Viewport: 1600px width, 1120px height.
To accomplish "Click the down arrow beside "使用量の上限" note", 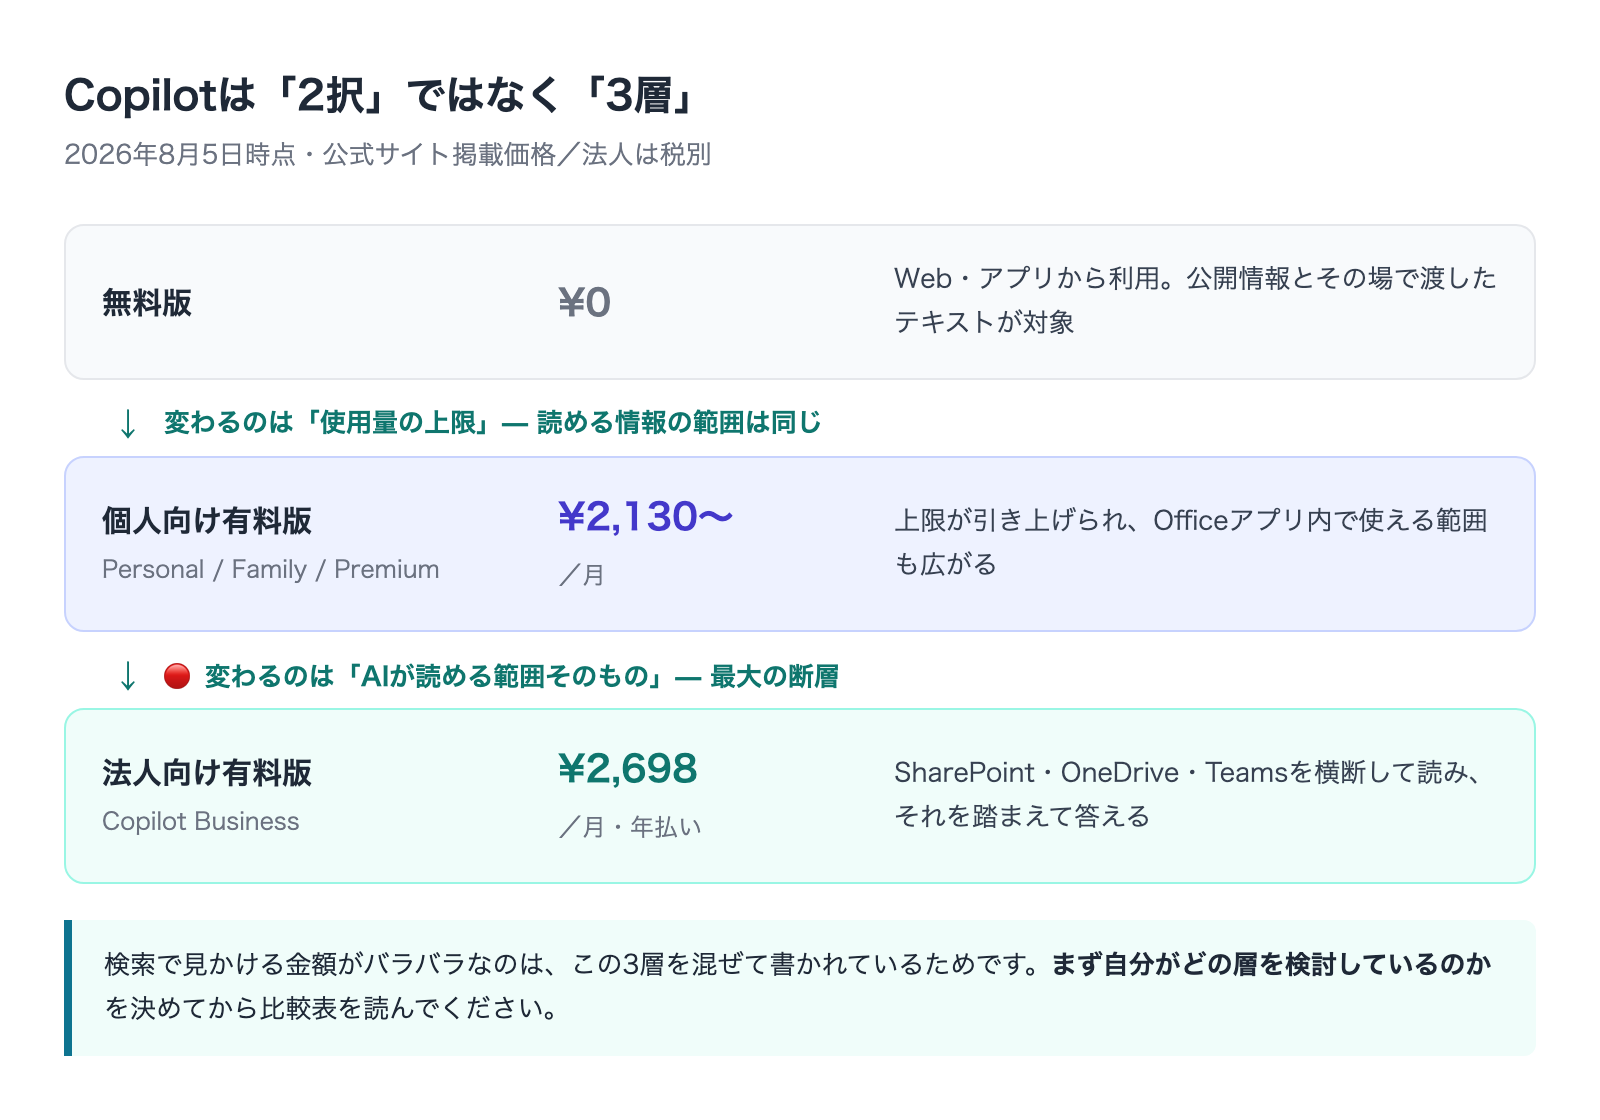I will tap(128, 423).
